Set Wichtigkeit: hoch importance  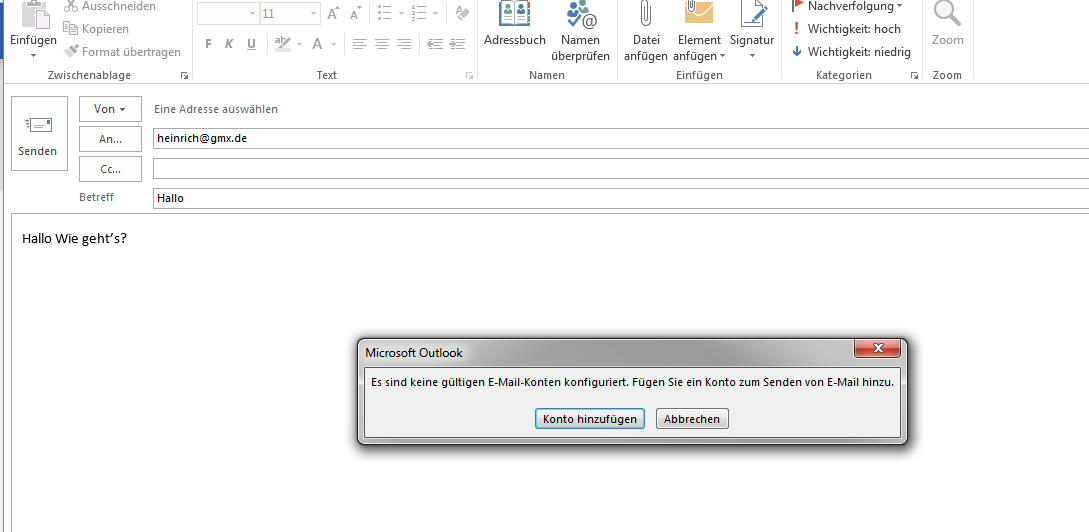click(847, 28)
